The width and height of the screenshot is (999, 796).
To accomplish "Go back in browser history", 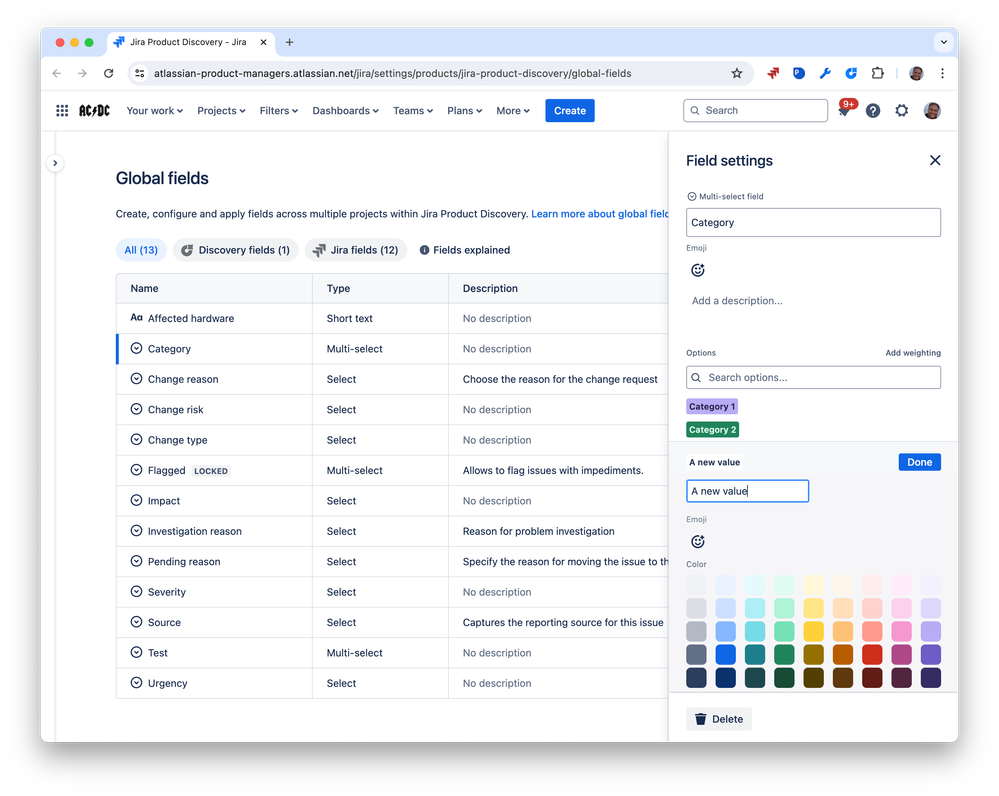I will click(57, 73).
